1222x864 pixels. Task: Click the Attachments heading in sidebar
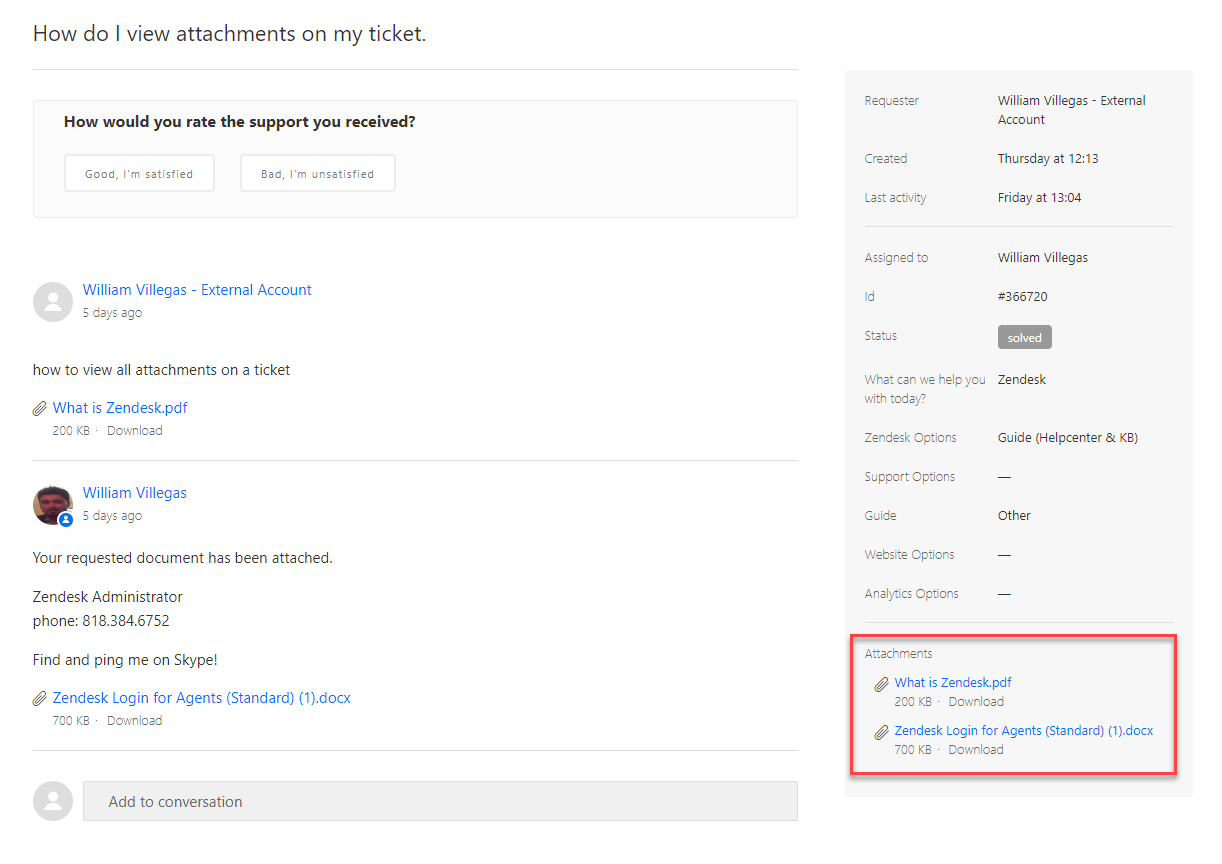coord(898,654)
